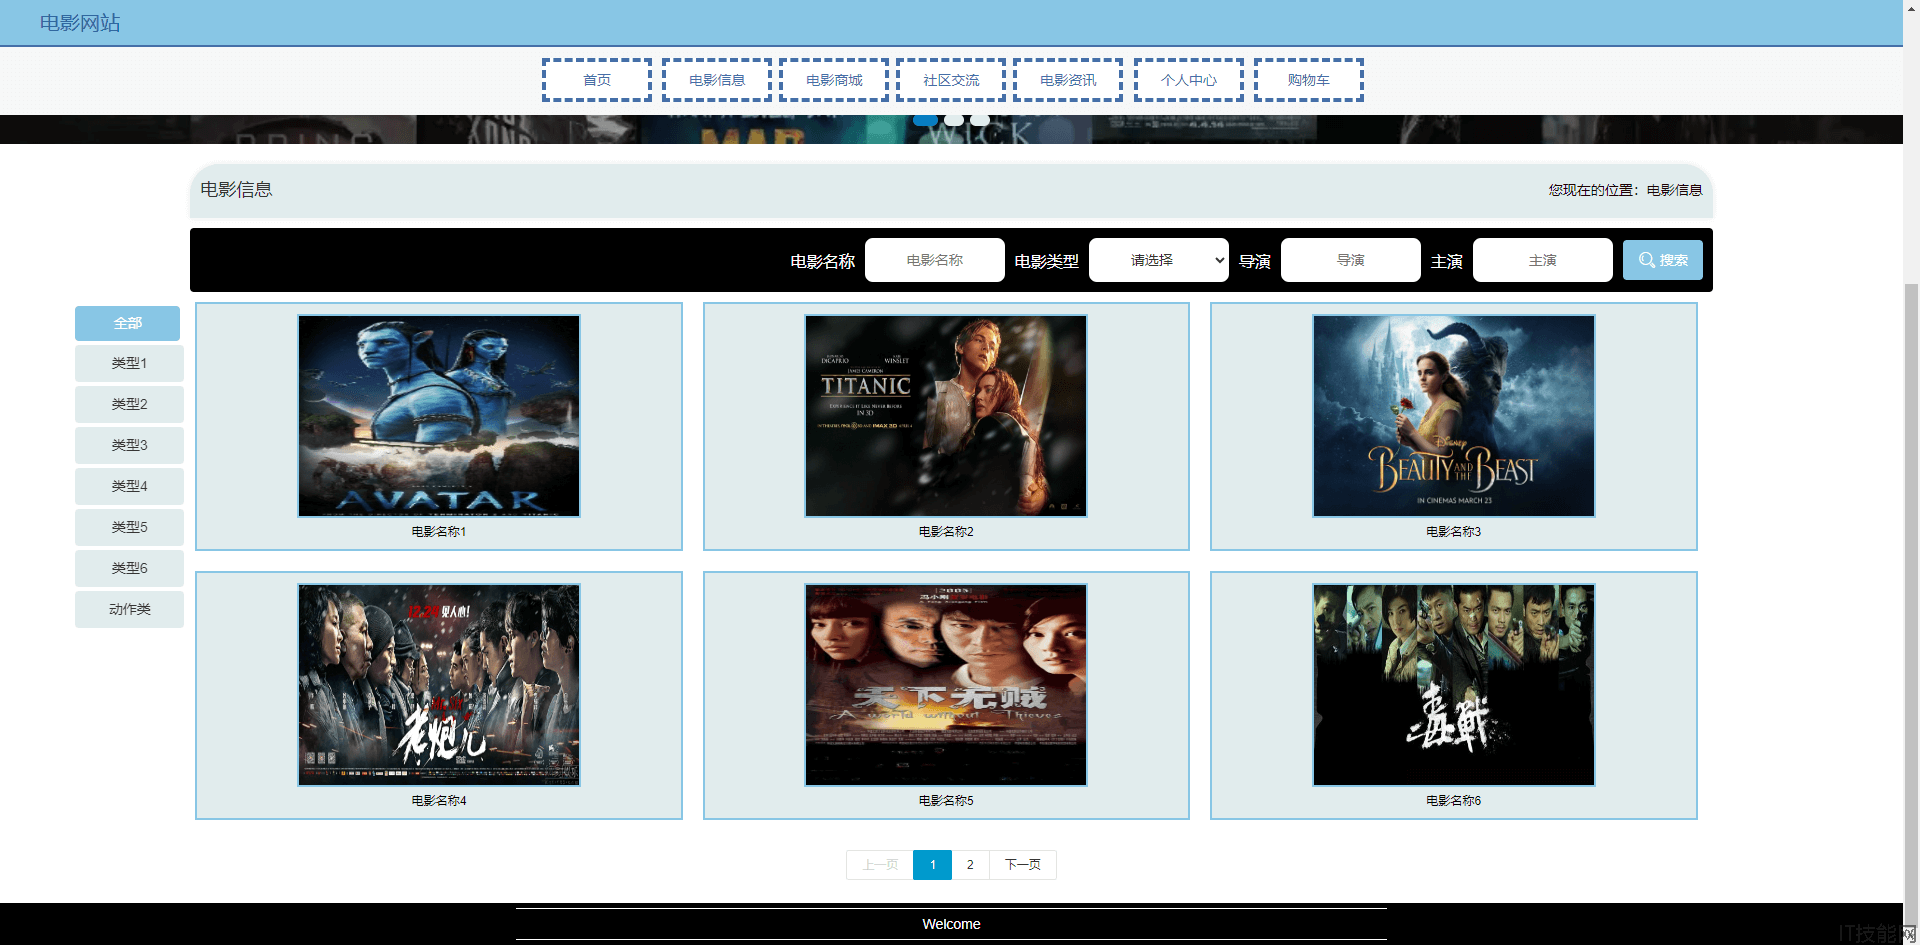1920x945 pixels.
Task: Open the 毒战 movie poster
Action: [1454, 685]
